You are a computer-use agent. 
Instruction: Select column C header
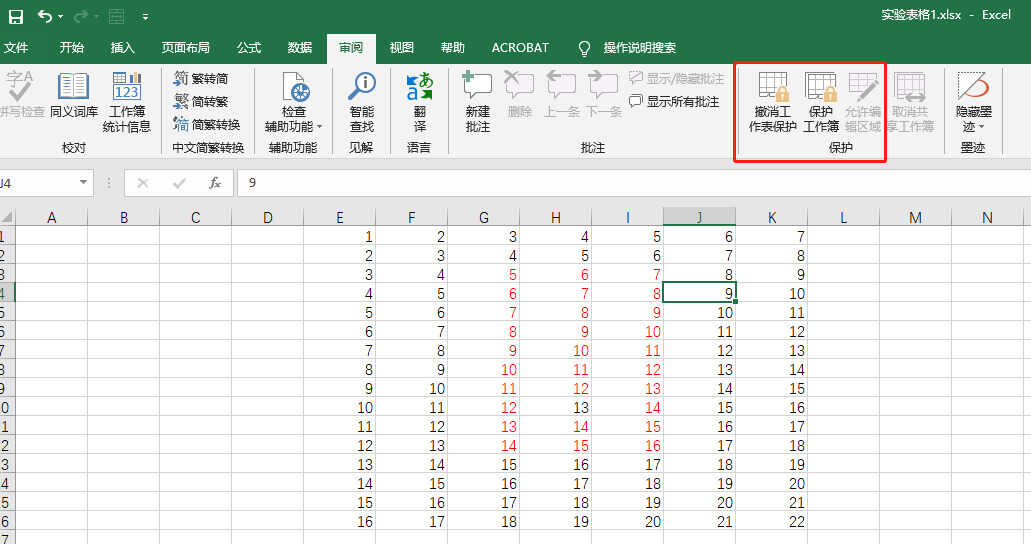tap(195, 218)
